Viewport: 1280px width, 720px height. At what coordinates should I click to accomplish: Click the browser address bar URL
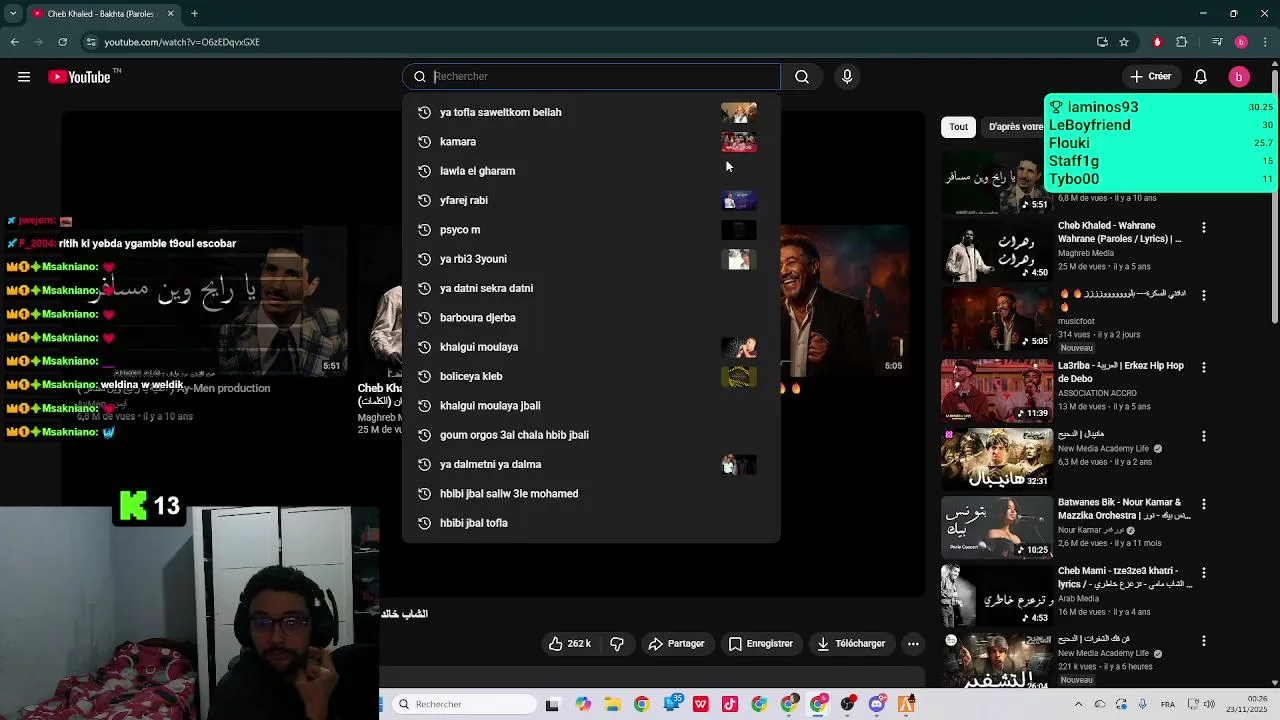(182, 42)
